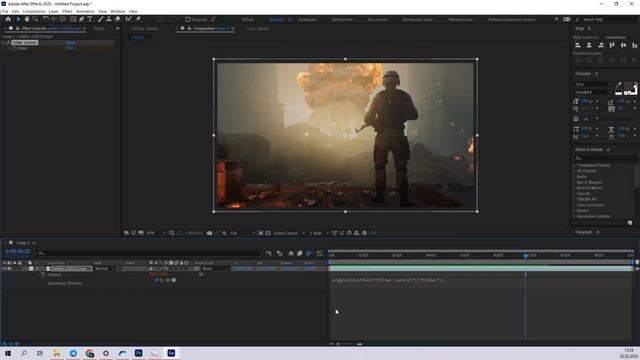Click After Effects taskbar icon
The width and height of the screenshot is (640, 360).
coord(171,353)
